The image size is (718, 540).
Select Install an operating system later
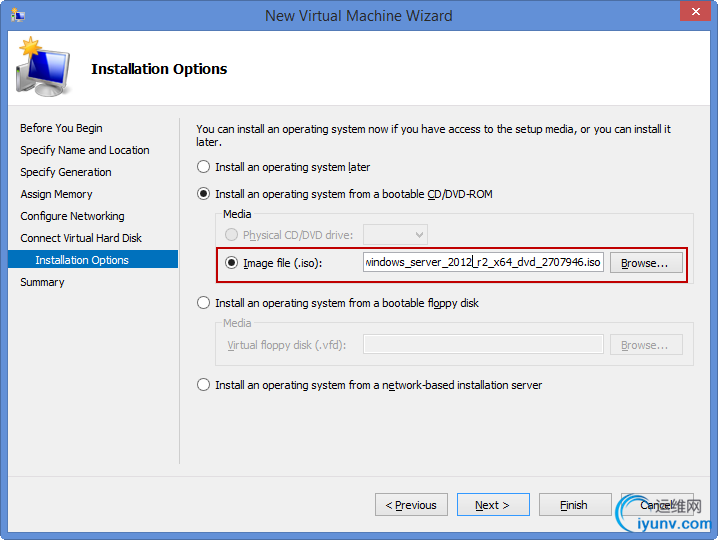203,167
